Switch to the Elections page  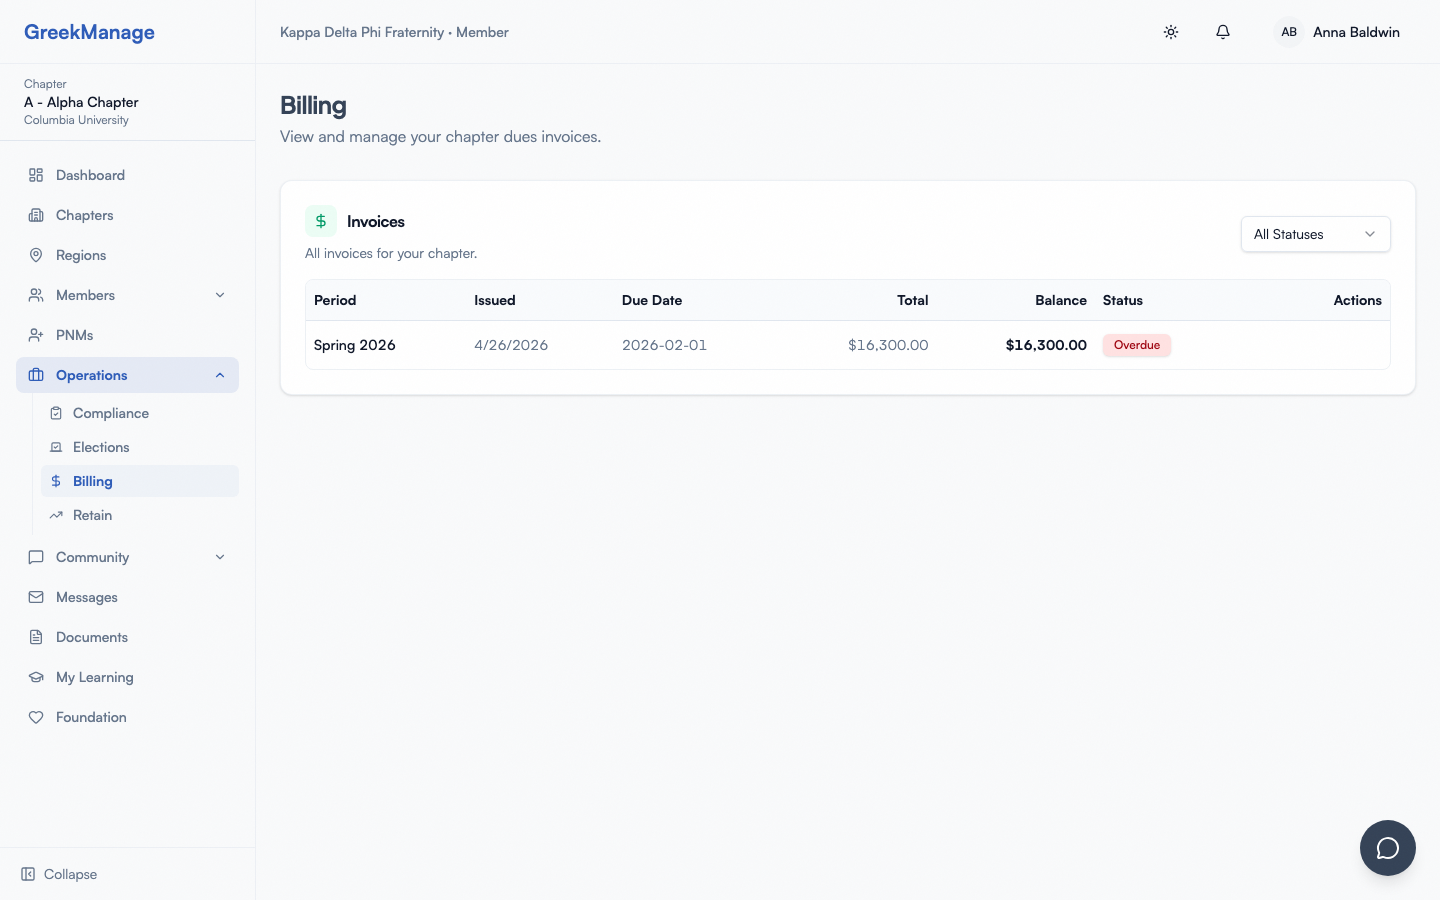pyautogui.click(x=101, y=447)
